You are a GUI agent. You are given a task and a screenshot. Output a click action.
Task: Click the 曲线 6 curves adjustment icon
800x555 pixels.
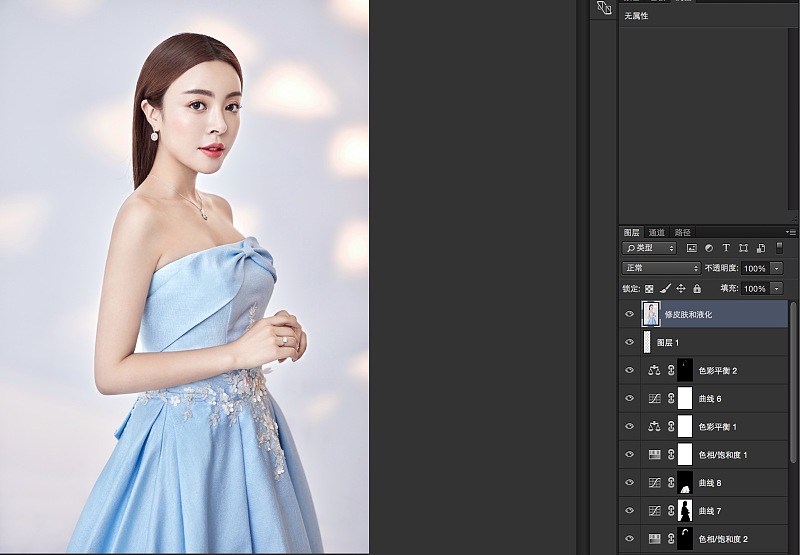pyautogui.click(x=654, y=398)
